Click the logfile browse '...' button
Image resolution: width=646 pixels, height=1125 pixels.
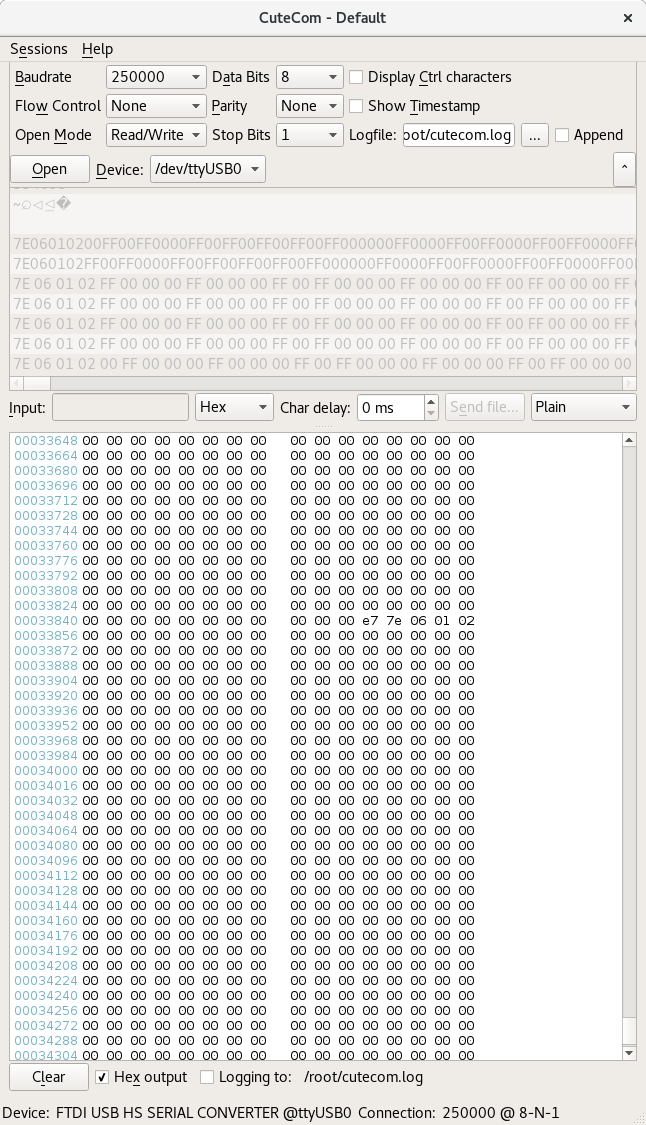[534, 135]
